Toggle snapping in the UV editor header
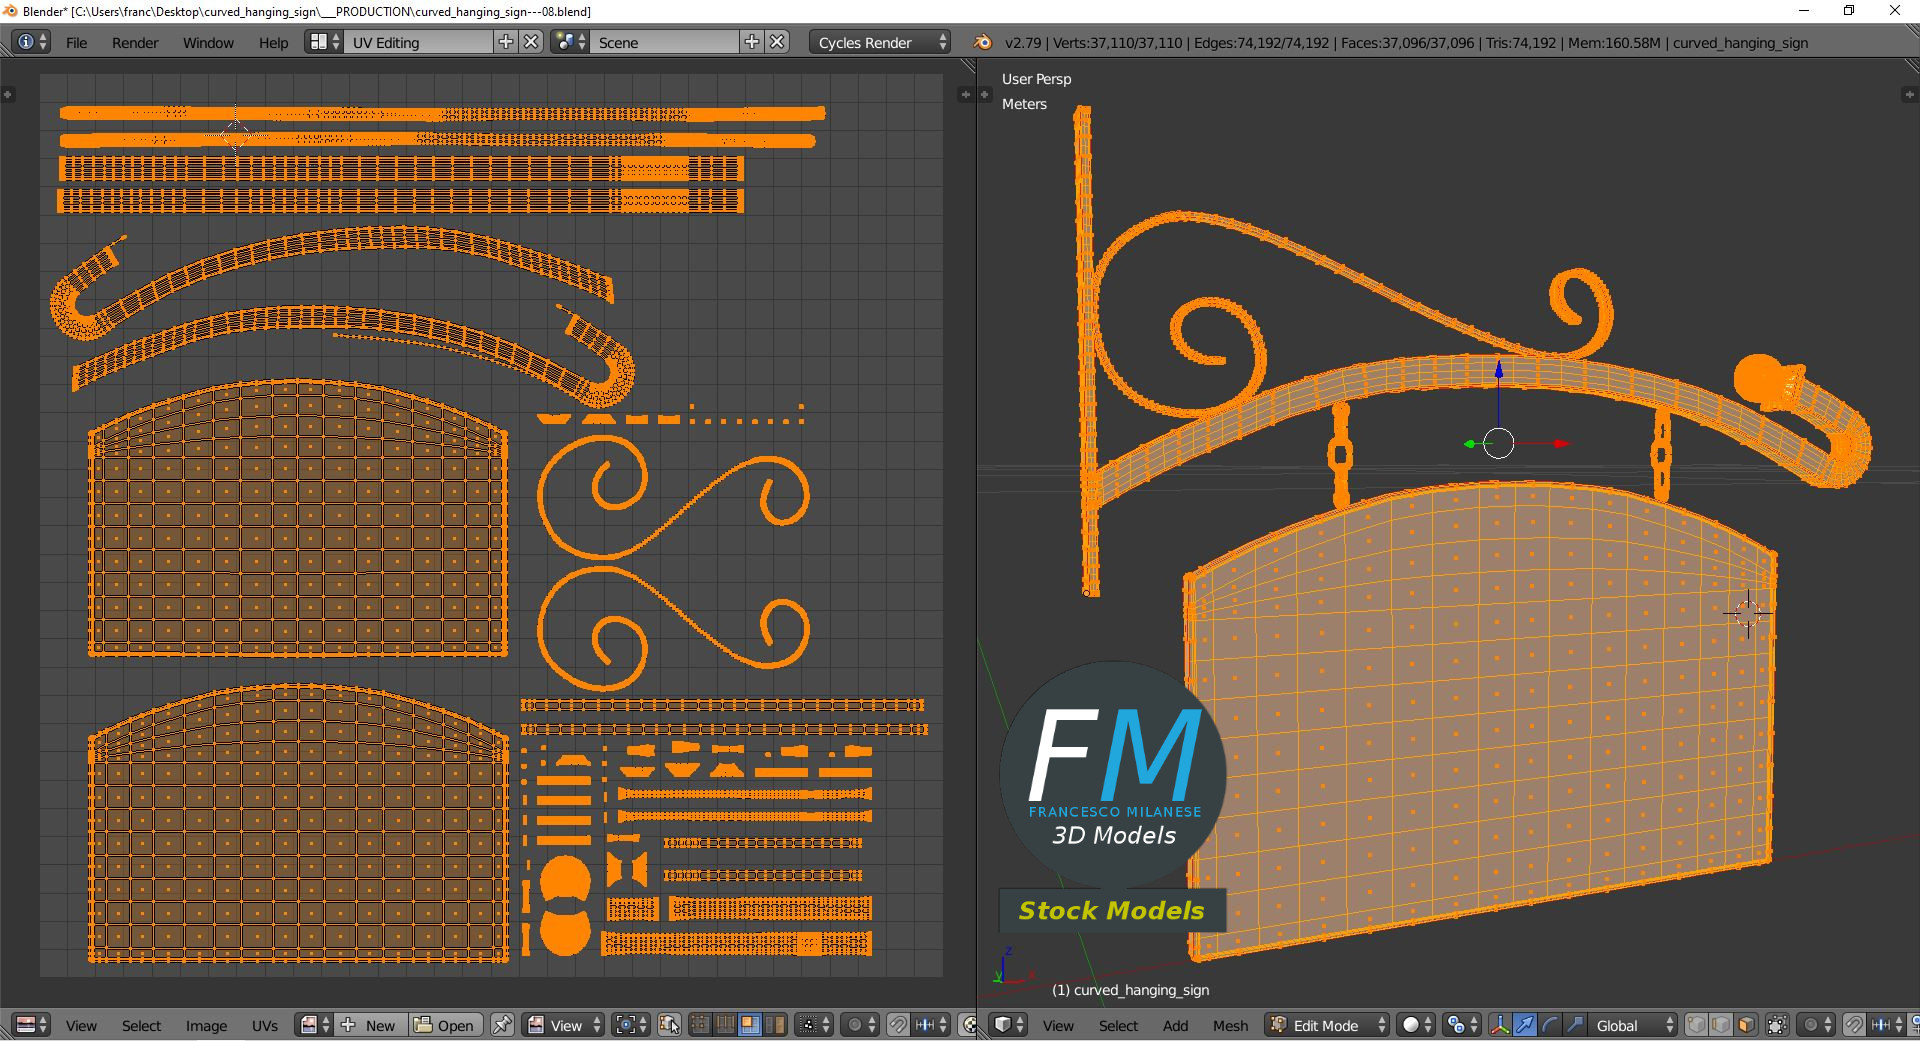 tap(898, 1025)
